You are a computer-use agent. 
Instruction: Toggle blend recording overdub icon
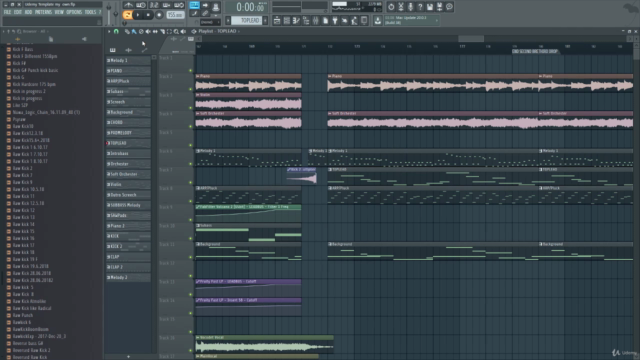(x=167, y=5)
